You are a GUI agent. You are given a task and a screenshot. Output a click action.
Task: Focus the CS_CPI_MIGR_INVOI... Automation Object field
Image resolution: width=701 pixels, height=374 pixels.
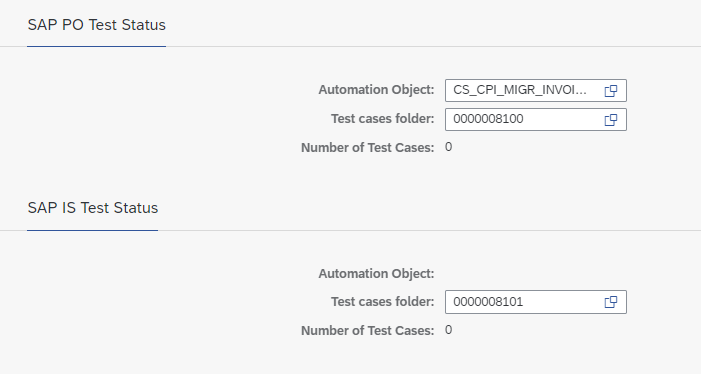pos(536,91)
